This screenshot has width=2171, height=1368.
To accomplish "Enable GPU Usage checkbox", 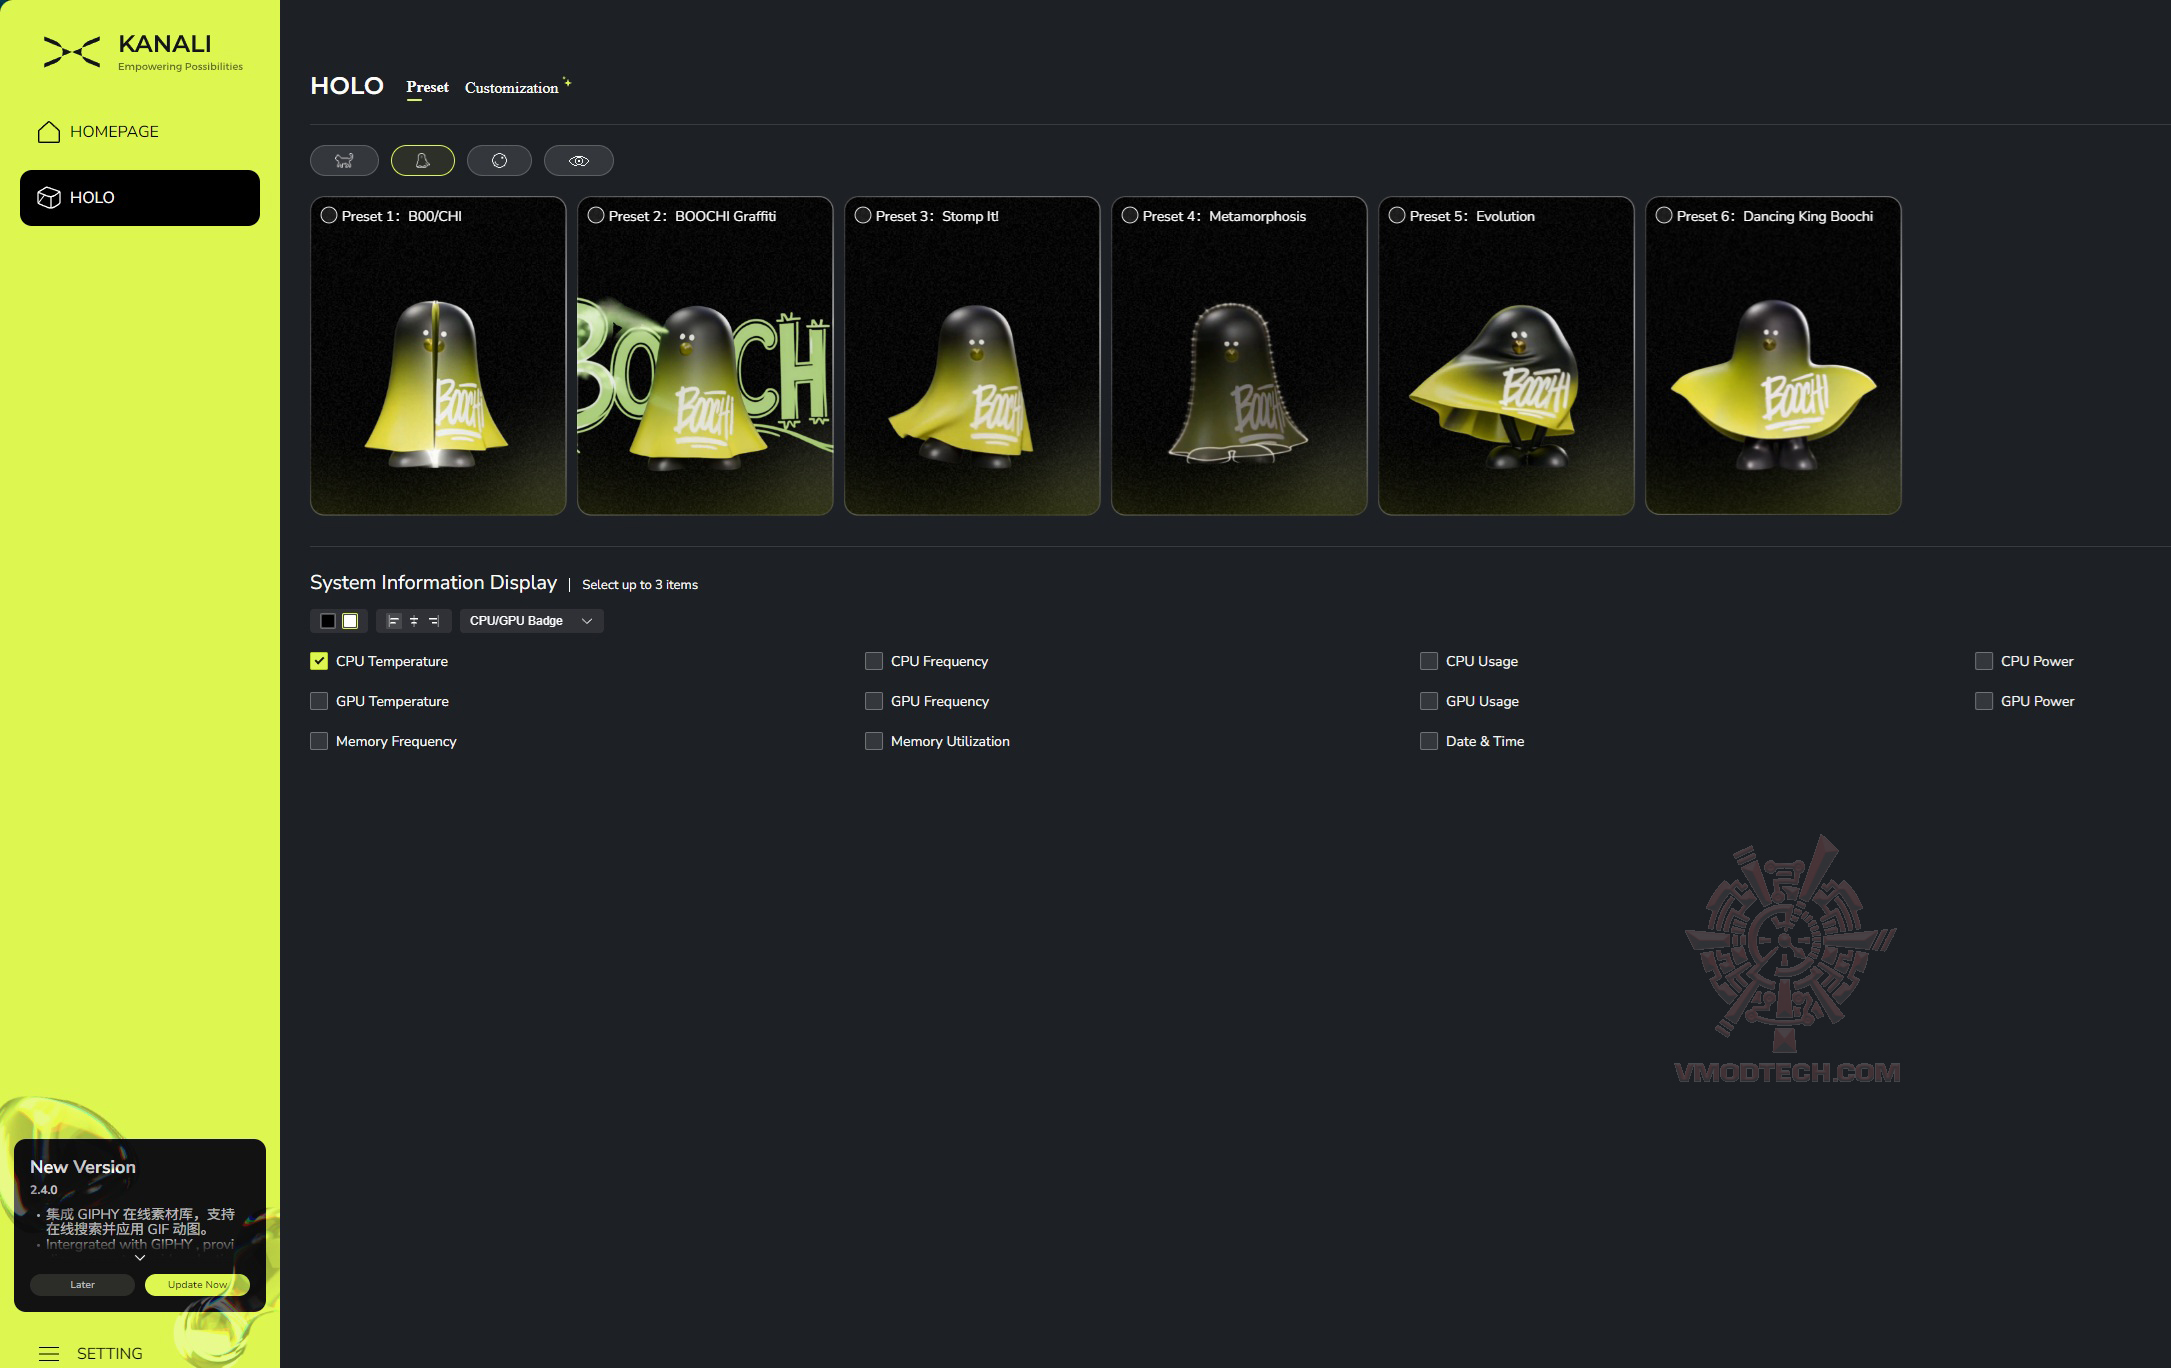I will [1429, 701].
